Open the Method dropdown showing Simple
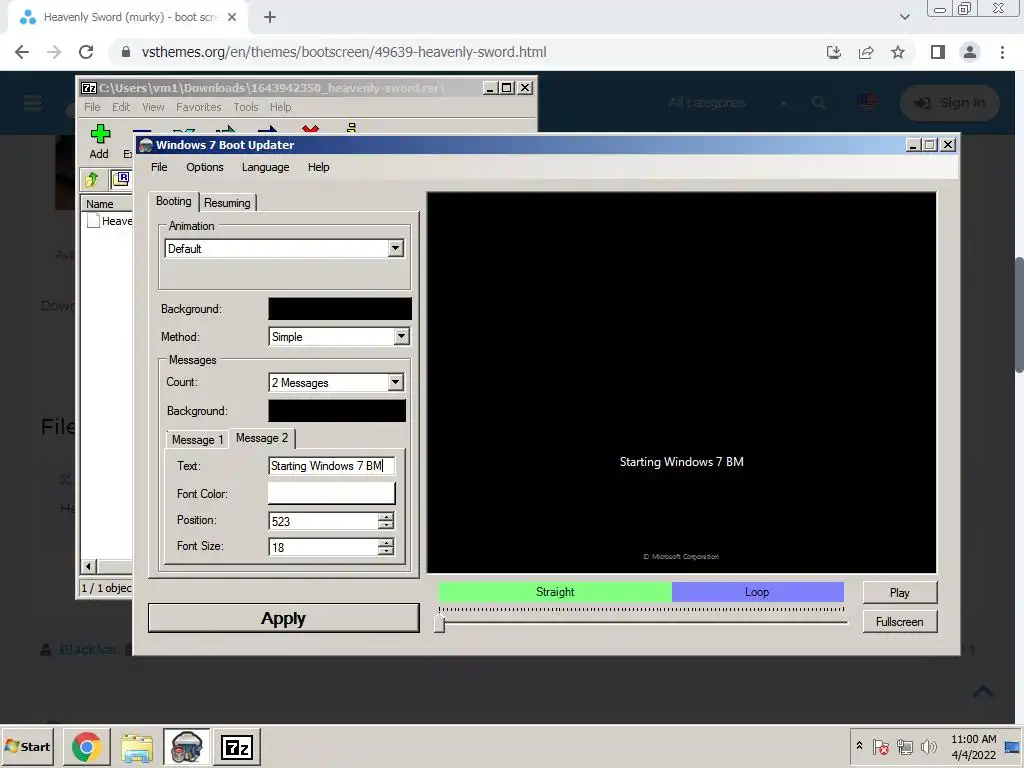This screenshot has height=768, width=1024. [x=401, y=336]
